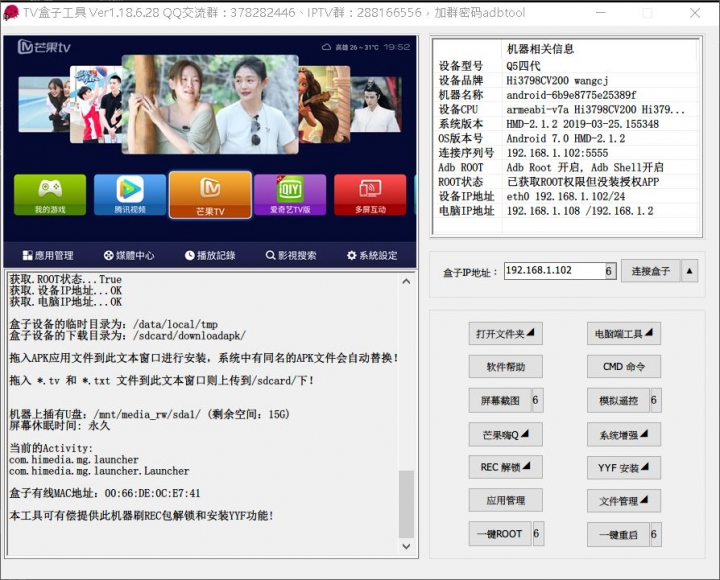Viewport: 720px width, 580px height.
Task: Click the 屏幕截图 button
Action: [x=500, y=400]
